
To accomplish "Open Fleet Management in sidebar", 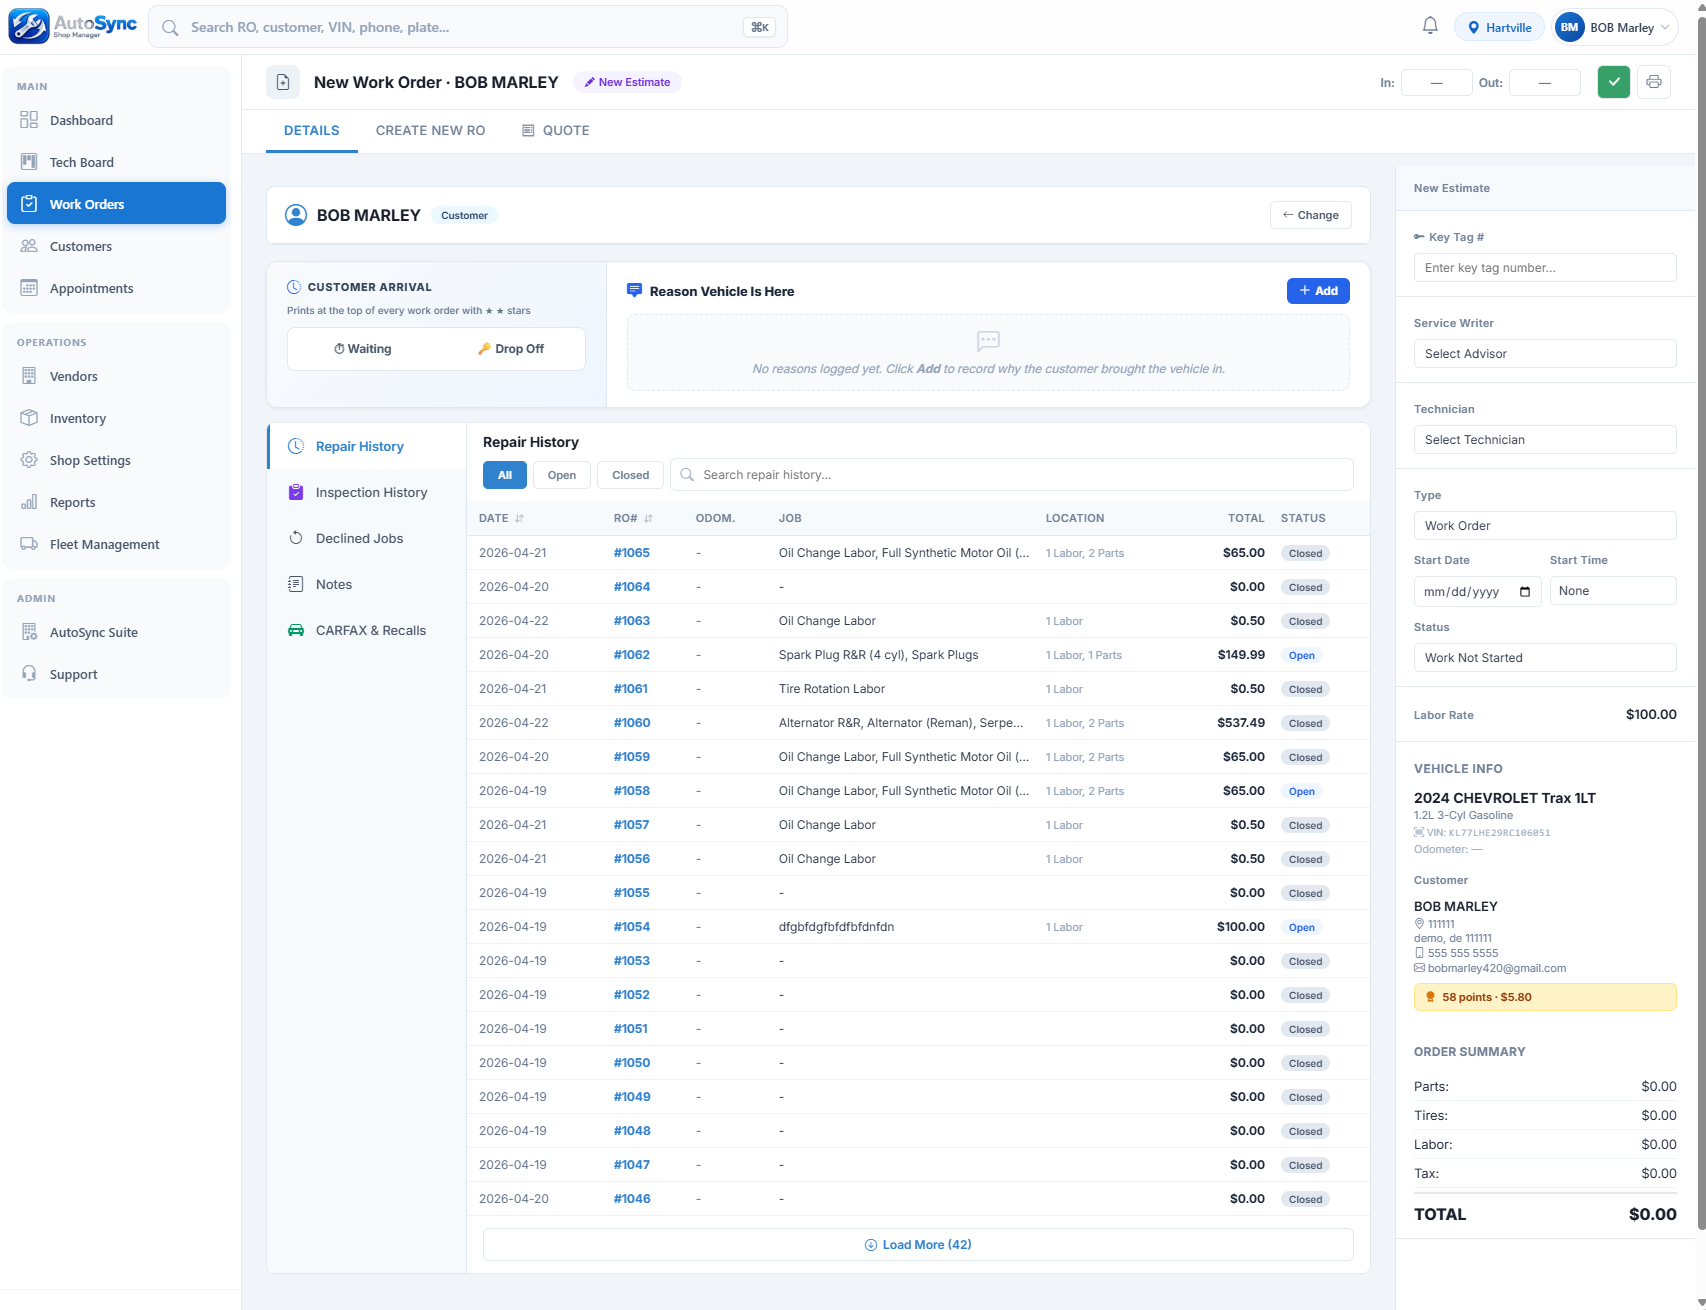I will 116,544.
